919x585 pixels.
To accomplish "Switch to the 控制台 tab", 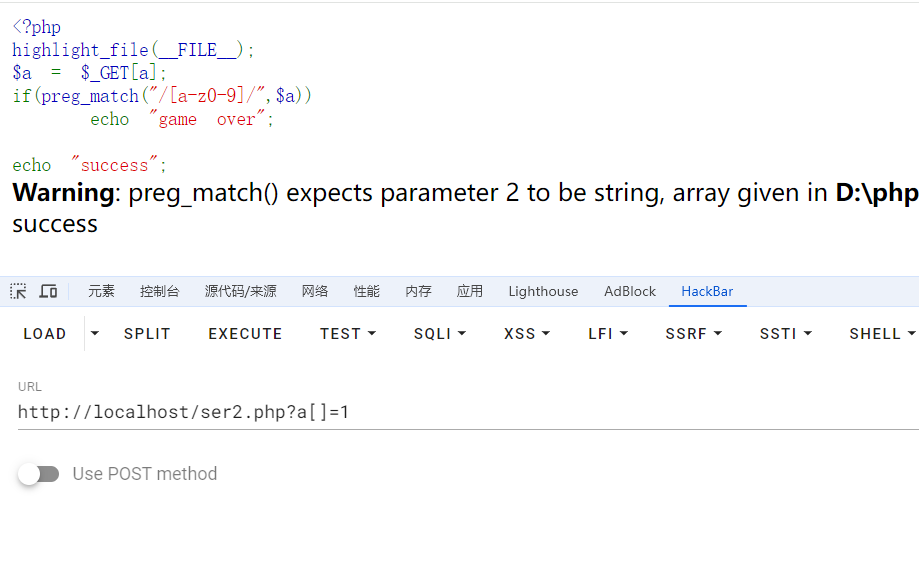I will pos(160,291).
